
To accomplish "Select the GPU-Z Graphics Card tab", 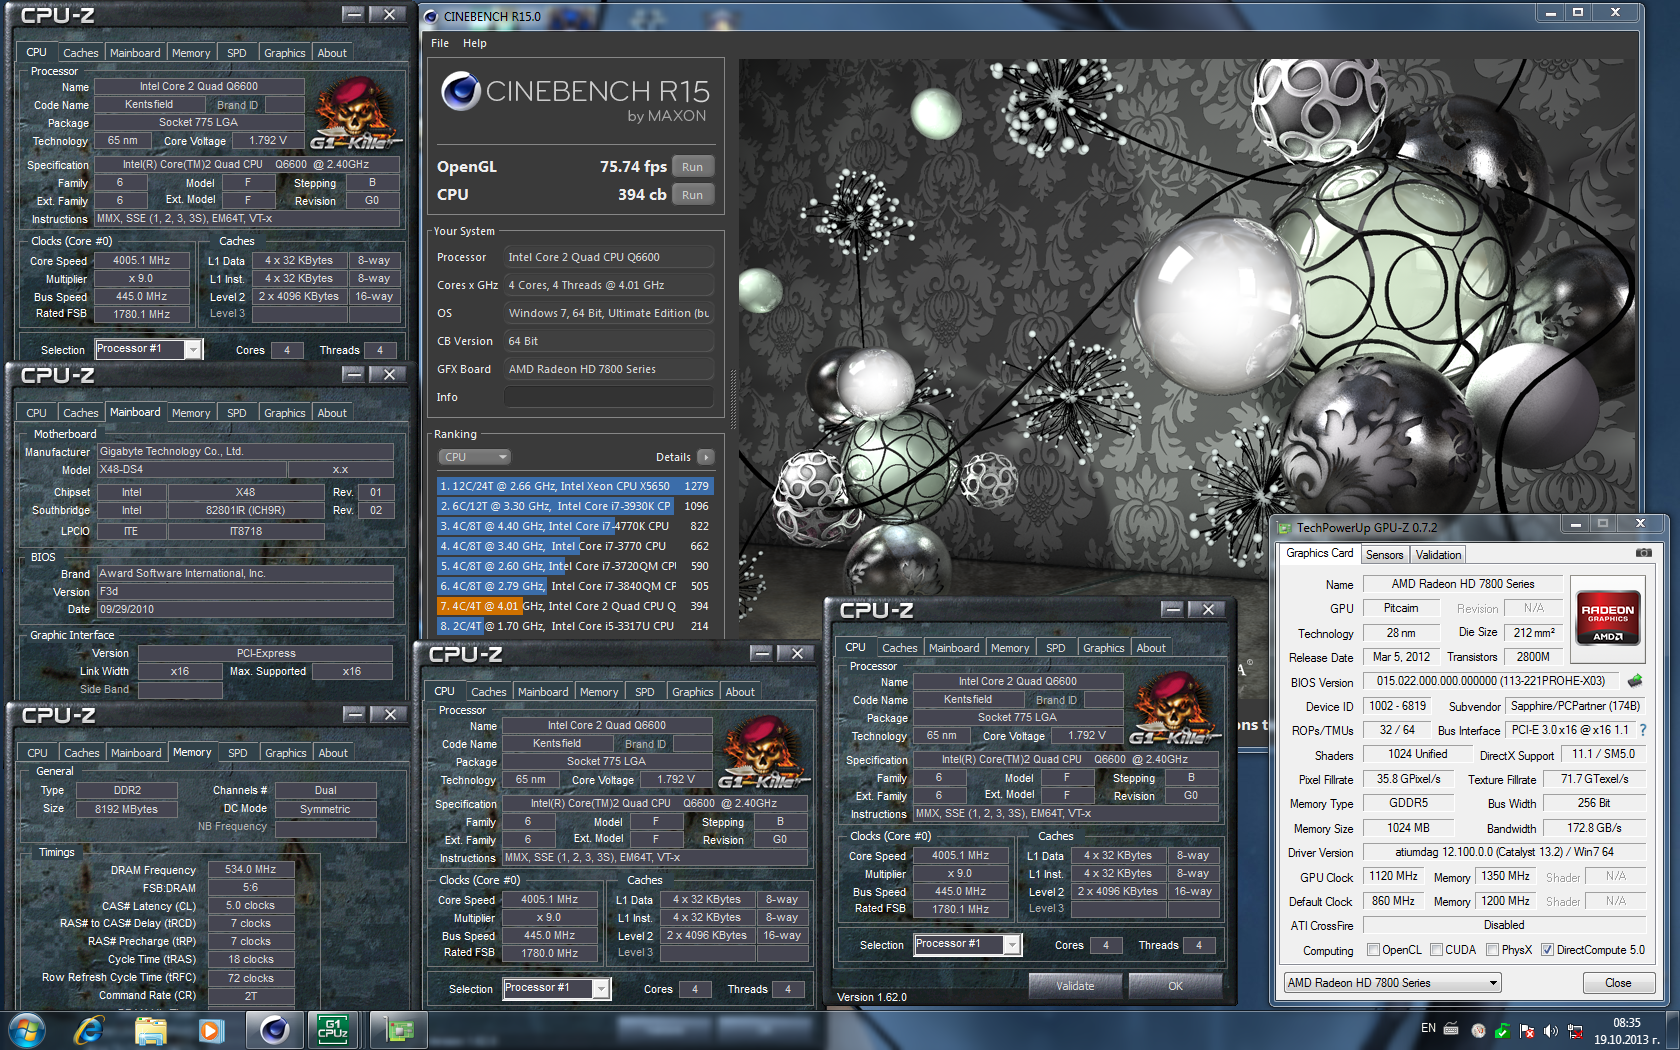I will [1320, 553].
